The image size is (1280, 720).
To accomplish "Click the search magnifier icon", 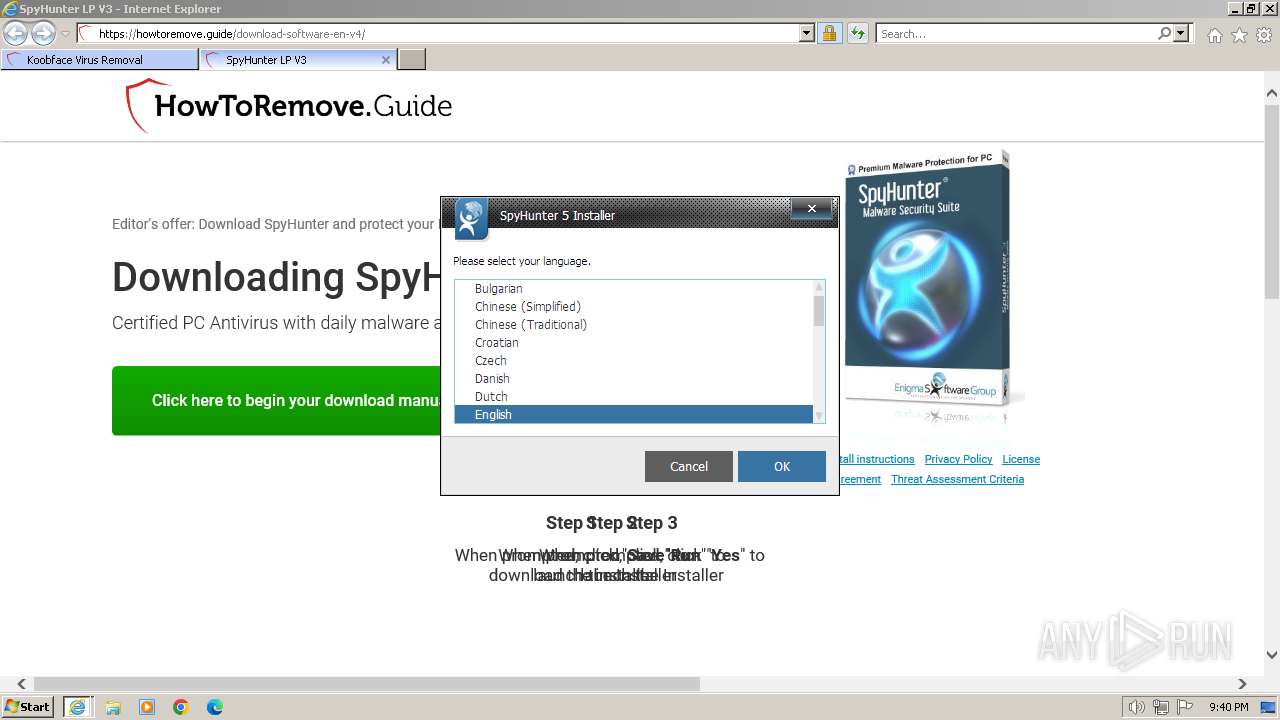I will (1164, 34).
